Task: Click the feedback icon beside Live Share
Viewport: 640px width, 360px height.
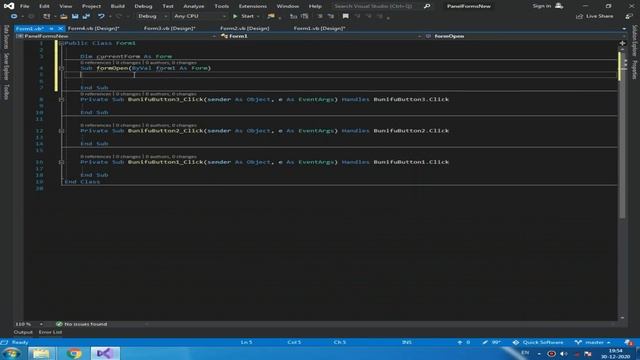Action: pos(629,16)
